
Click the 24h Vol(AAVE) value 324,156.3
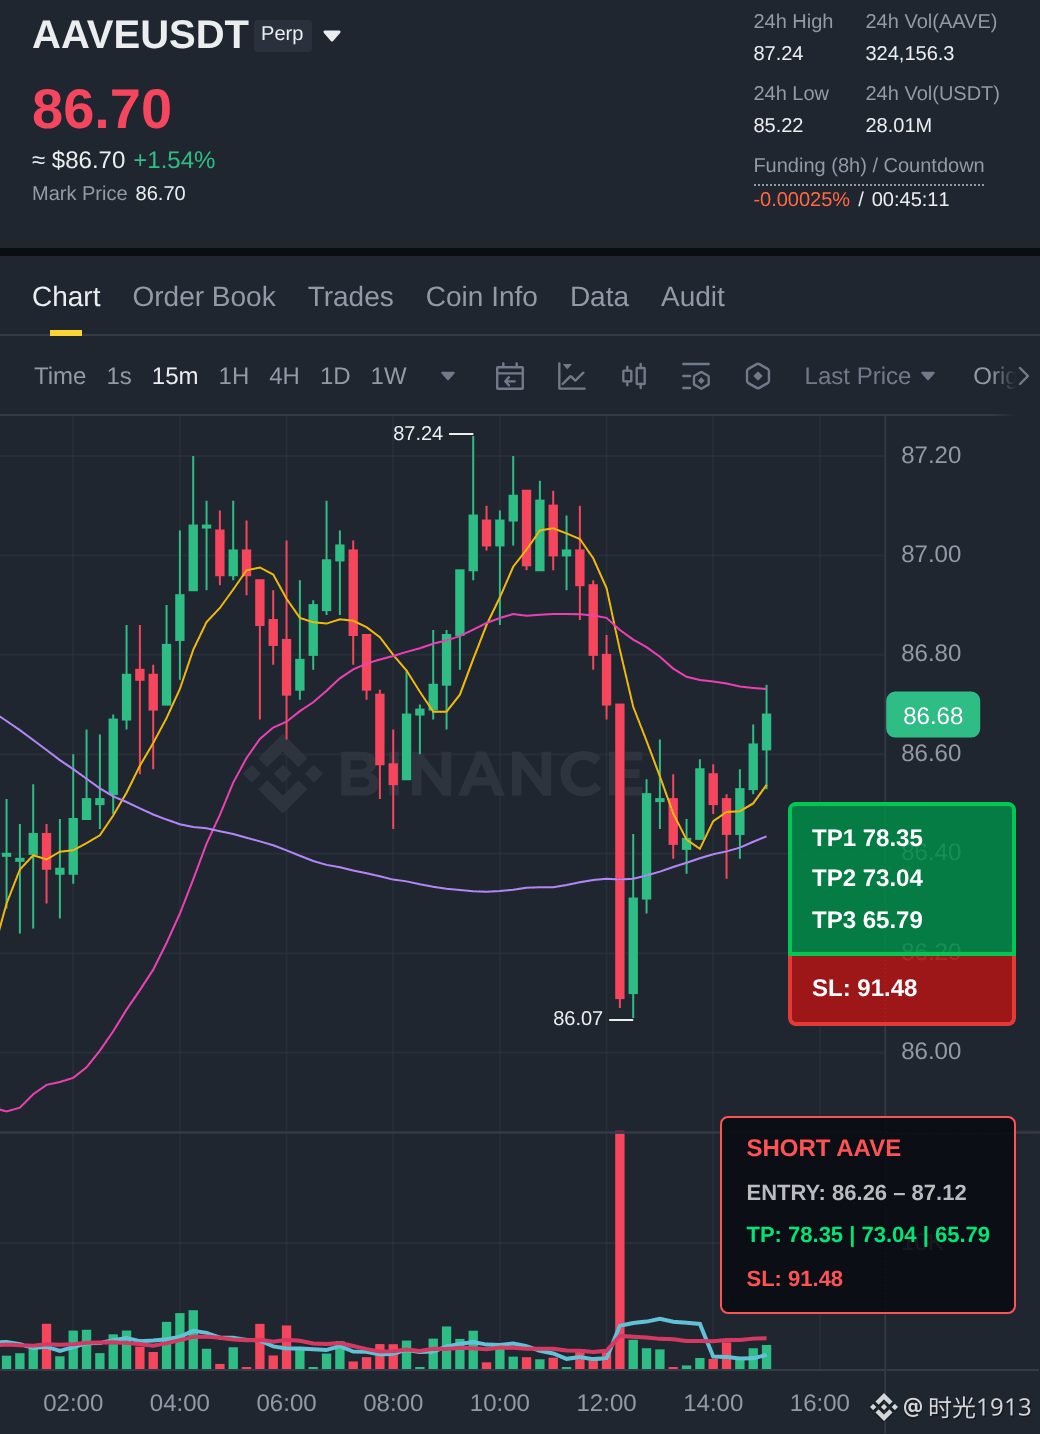click(x=910, y=53)
